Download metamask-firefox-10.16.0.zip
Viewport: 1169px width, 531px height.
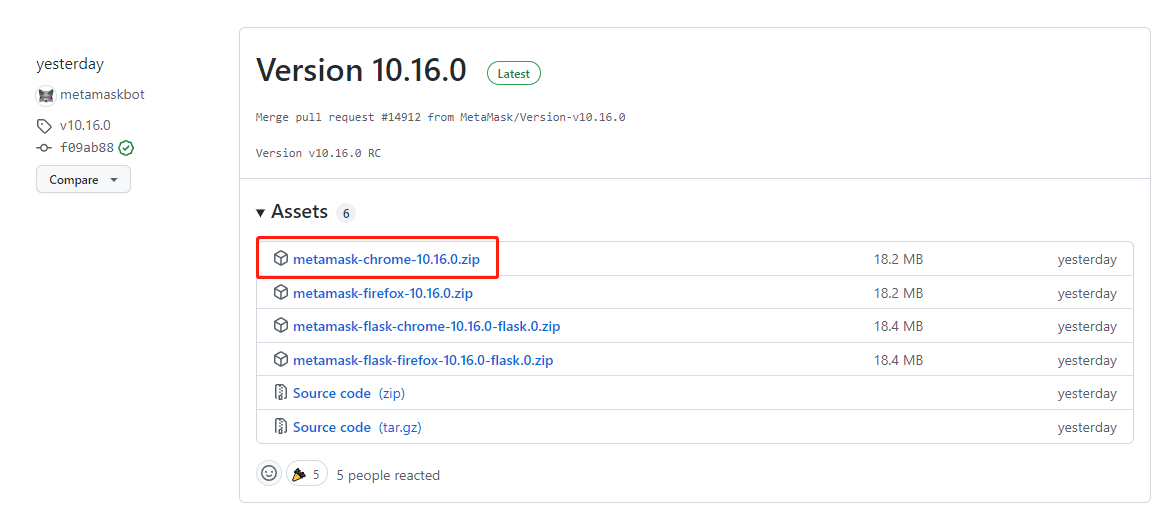[x=382, y=293]
